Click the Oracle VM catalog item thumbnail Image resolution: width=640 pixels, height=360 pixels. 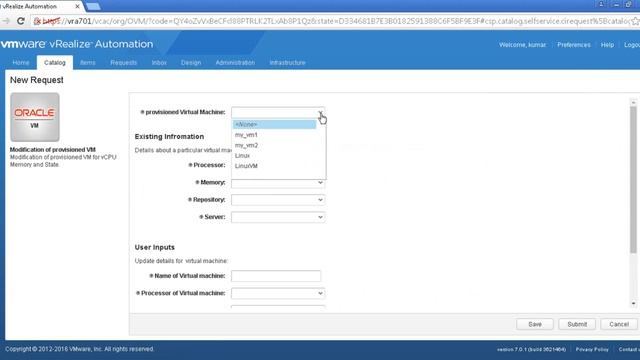(x=35, y=117)
